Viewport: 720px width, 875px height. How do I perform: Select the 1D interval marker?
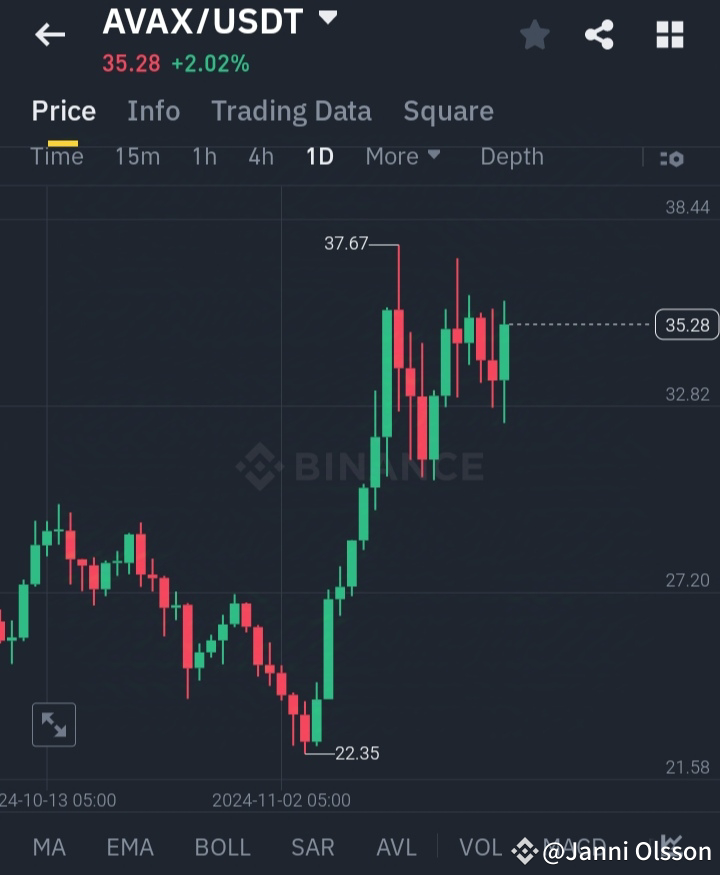pos(319,156)
